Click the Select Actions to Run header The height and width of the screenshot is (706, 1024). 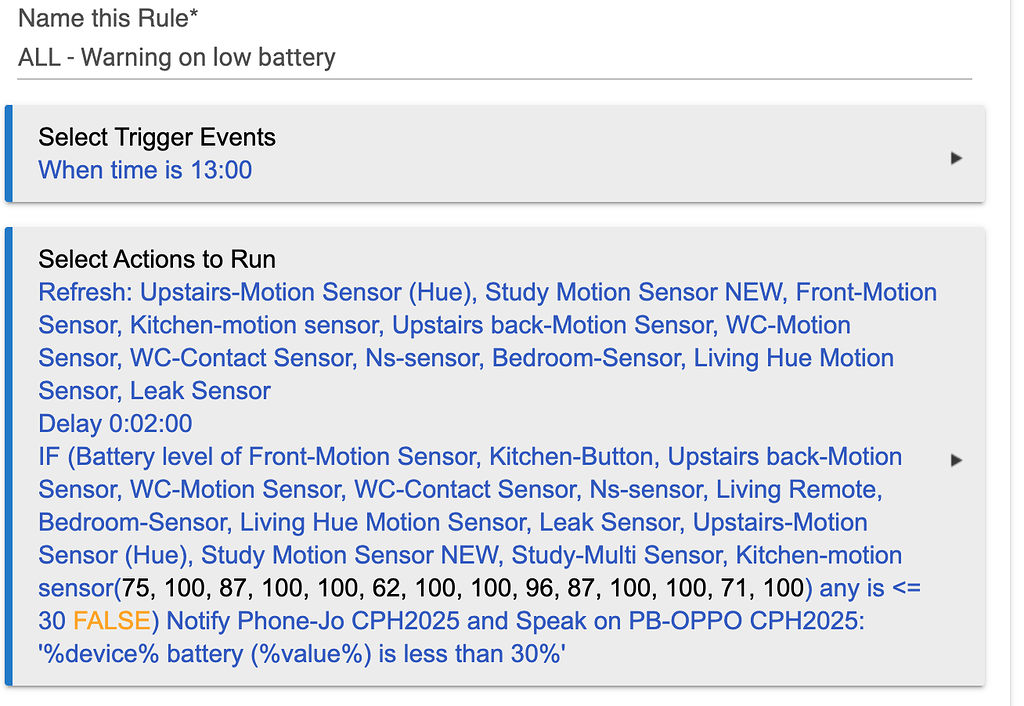[x=156, y=259]
